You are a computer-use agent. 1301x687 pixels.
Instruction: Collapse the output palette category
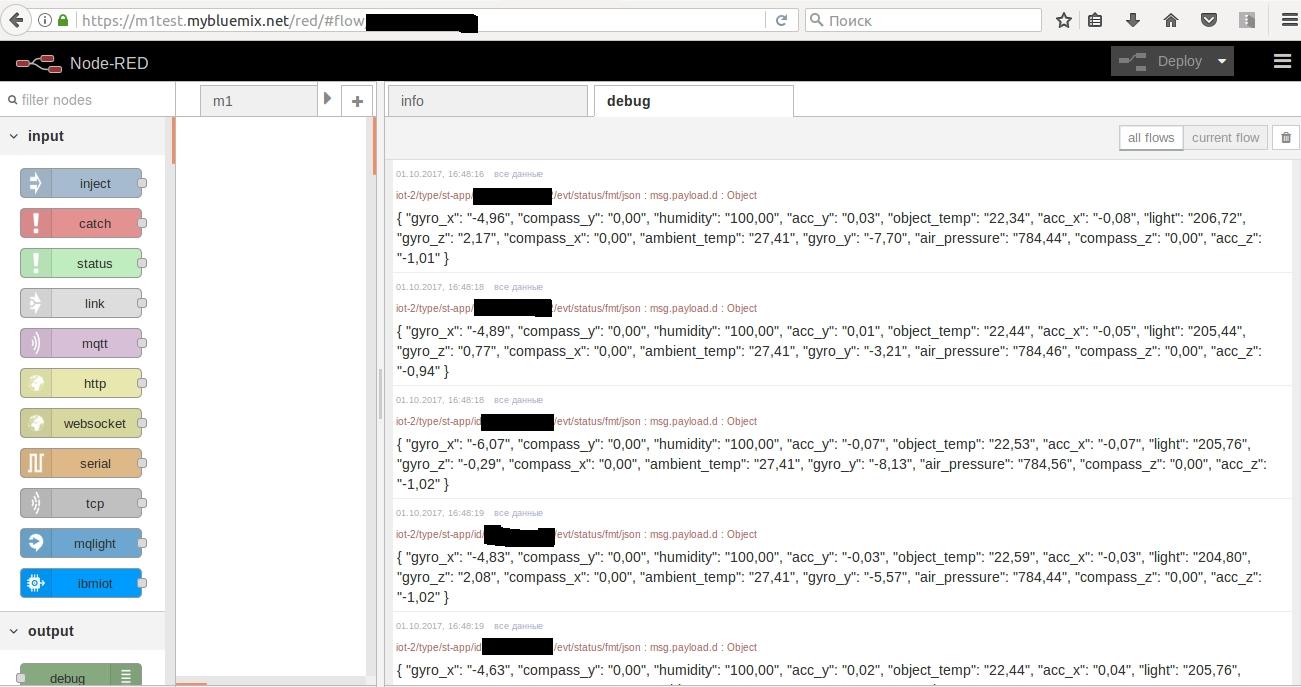[x=14, y=631]
